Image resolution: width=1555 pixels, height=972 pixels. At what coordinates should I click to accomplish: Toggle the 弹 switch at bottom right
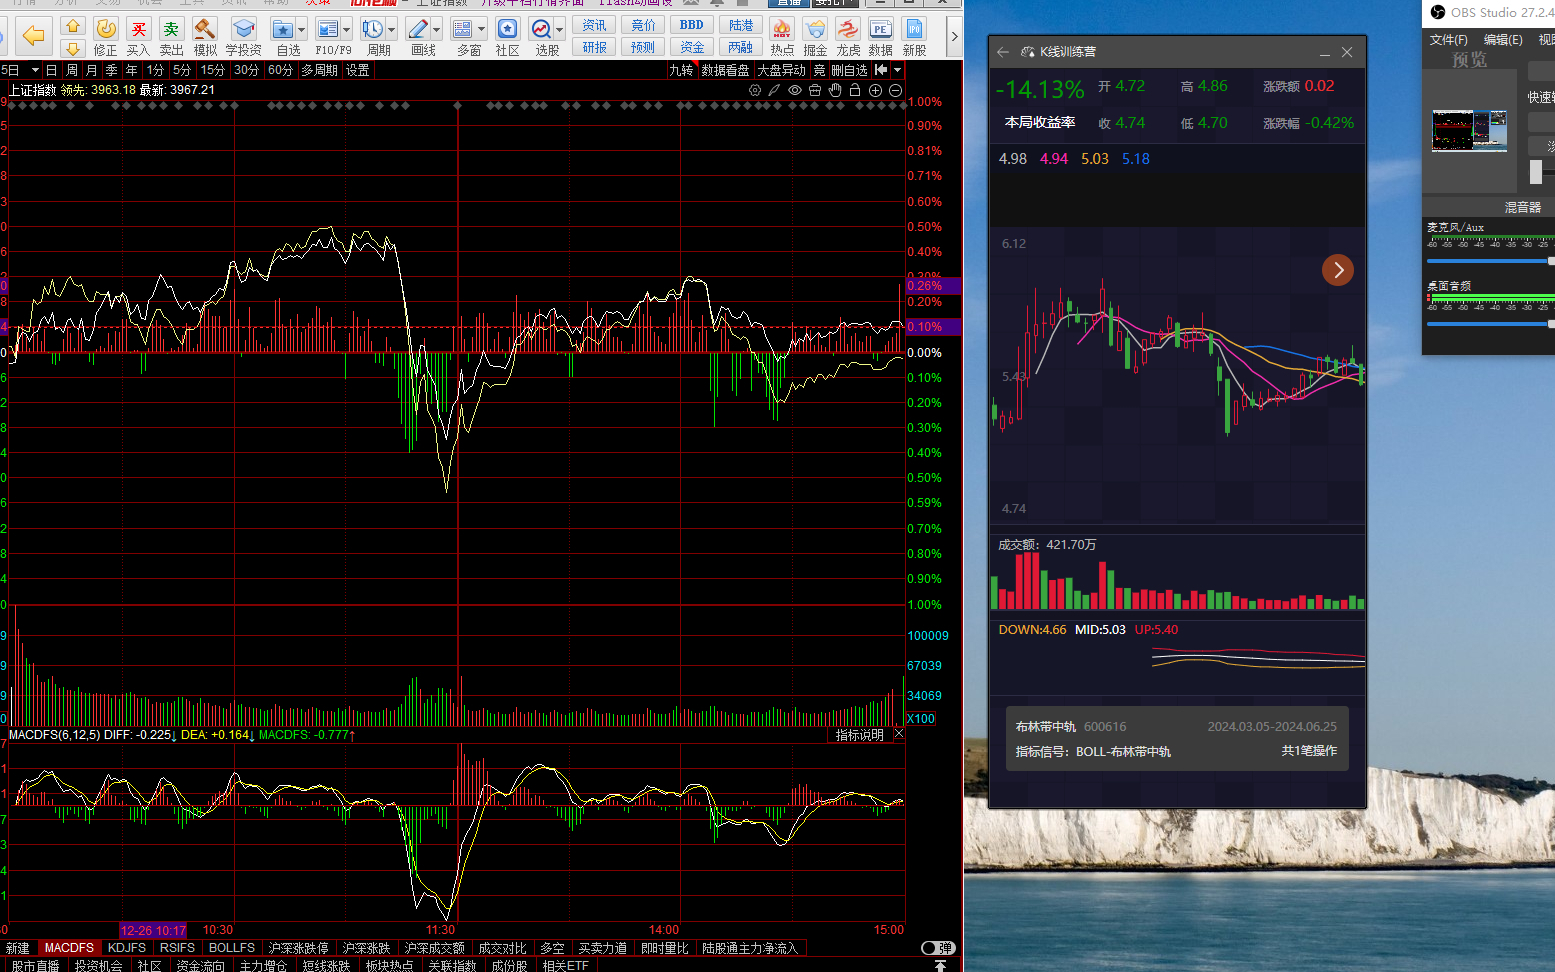pos(937,948)
